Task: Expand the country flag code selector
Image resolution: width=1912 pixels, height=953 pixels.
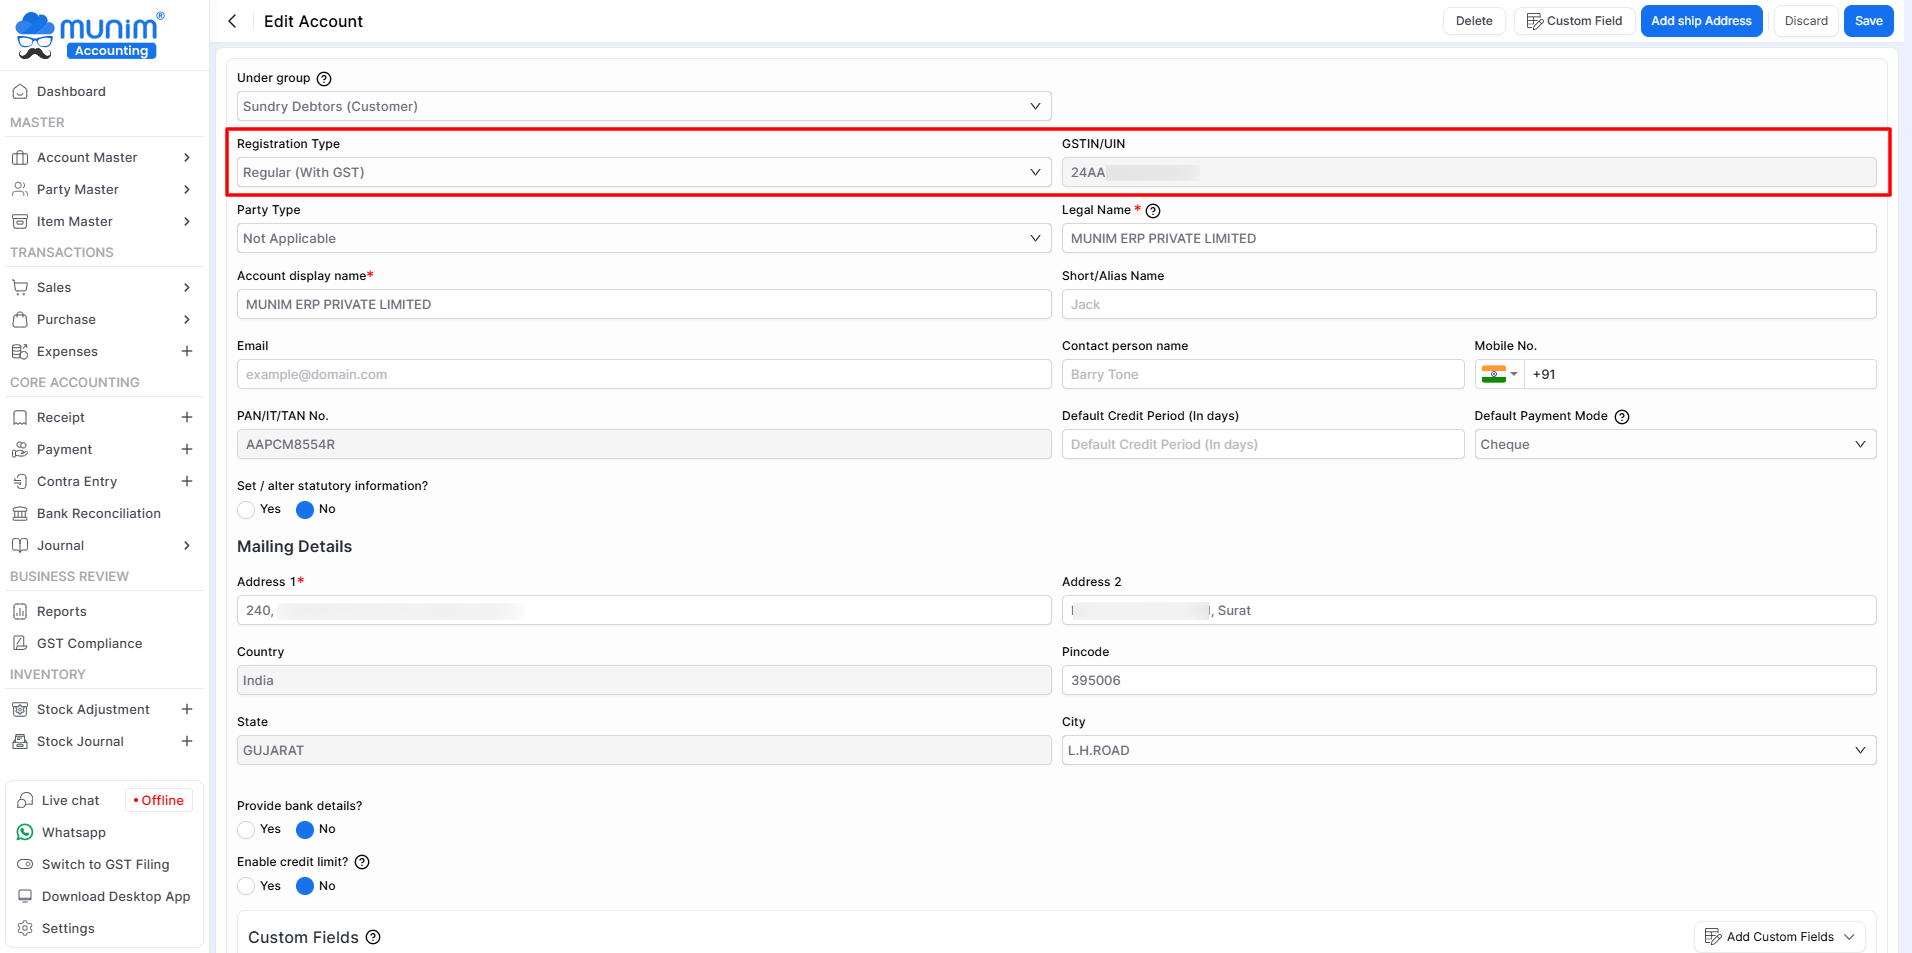Action: click(x=1499, y=374)
